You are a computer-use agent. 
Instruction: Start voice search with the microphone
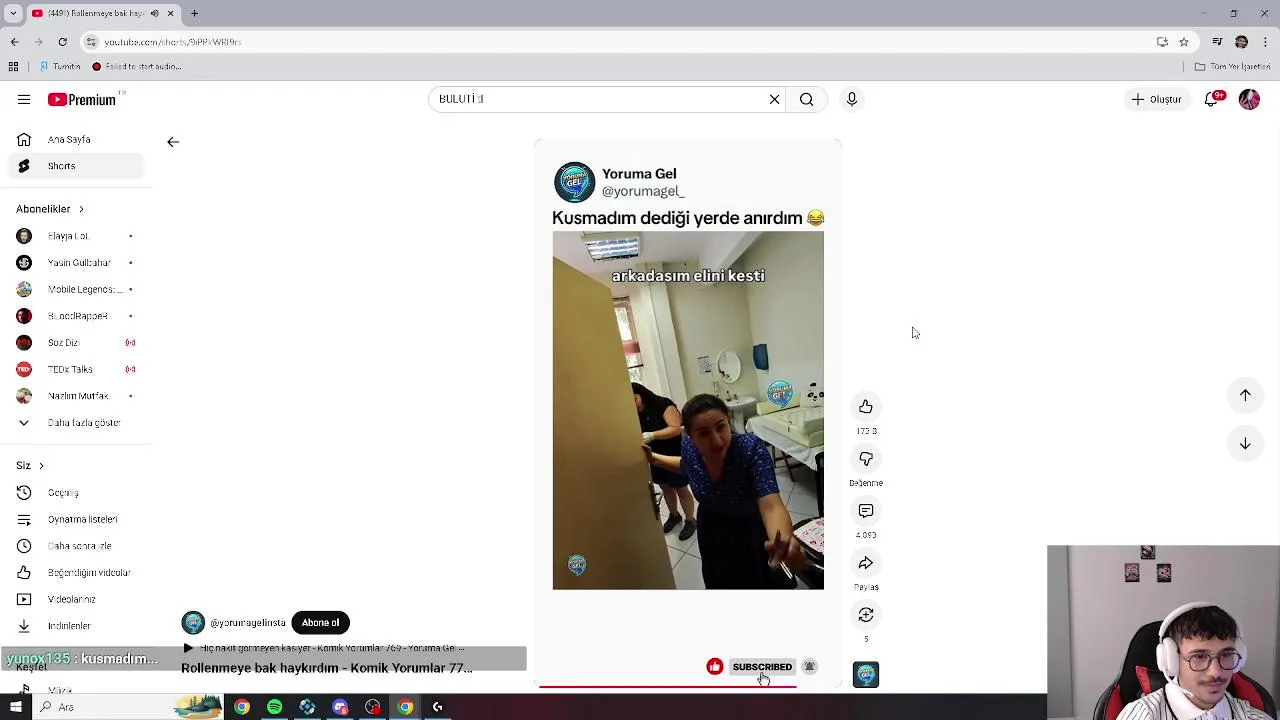852,99
